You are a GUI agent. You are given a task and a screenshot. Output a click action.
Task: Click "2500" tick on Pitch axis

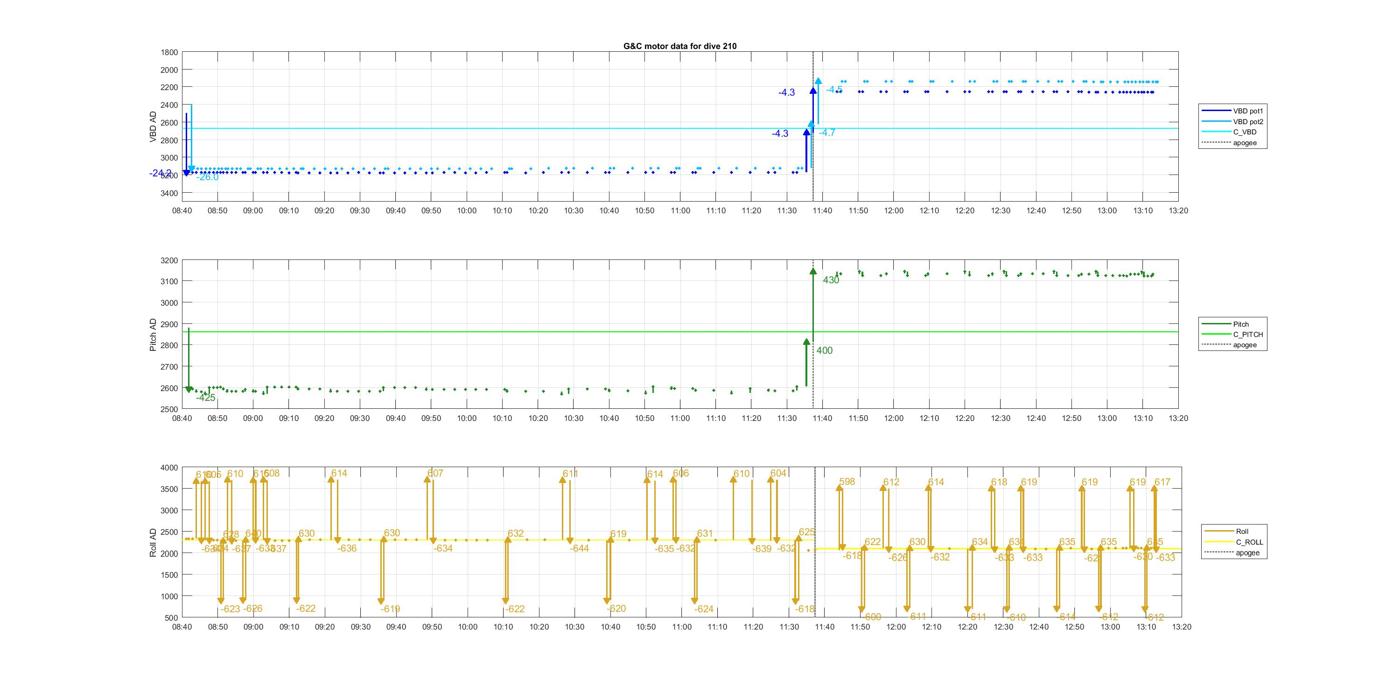(169, 409)
